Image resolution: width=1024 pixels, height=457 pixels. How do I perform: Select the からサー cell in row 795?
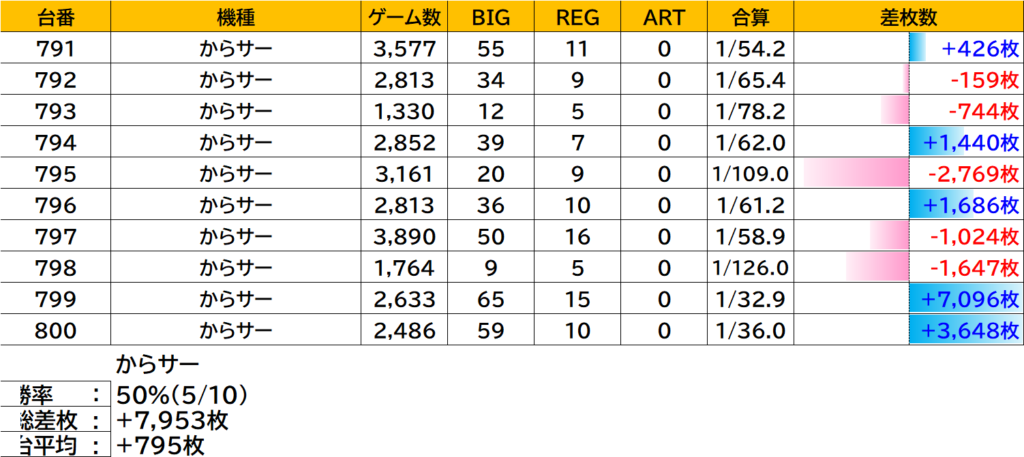coord(235,174)
